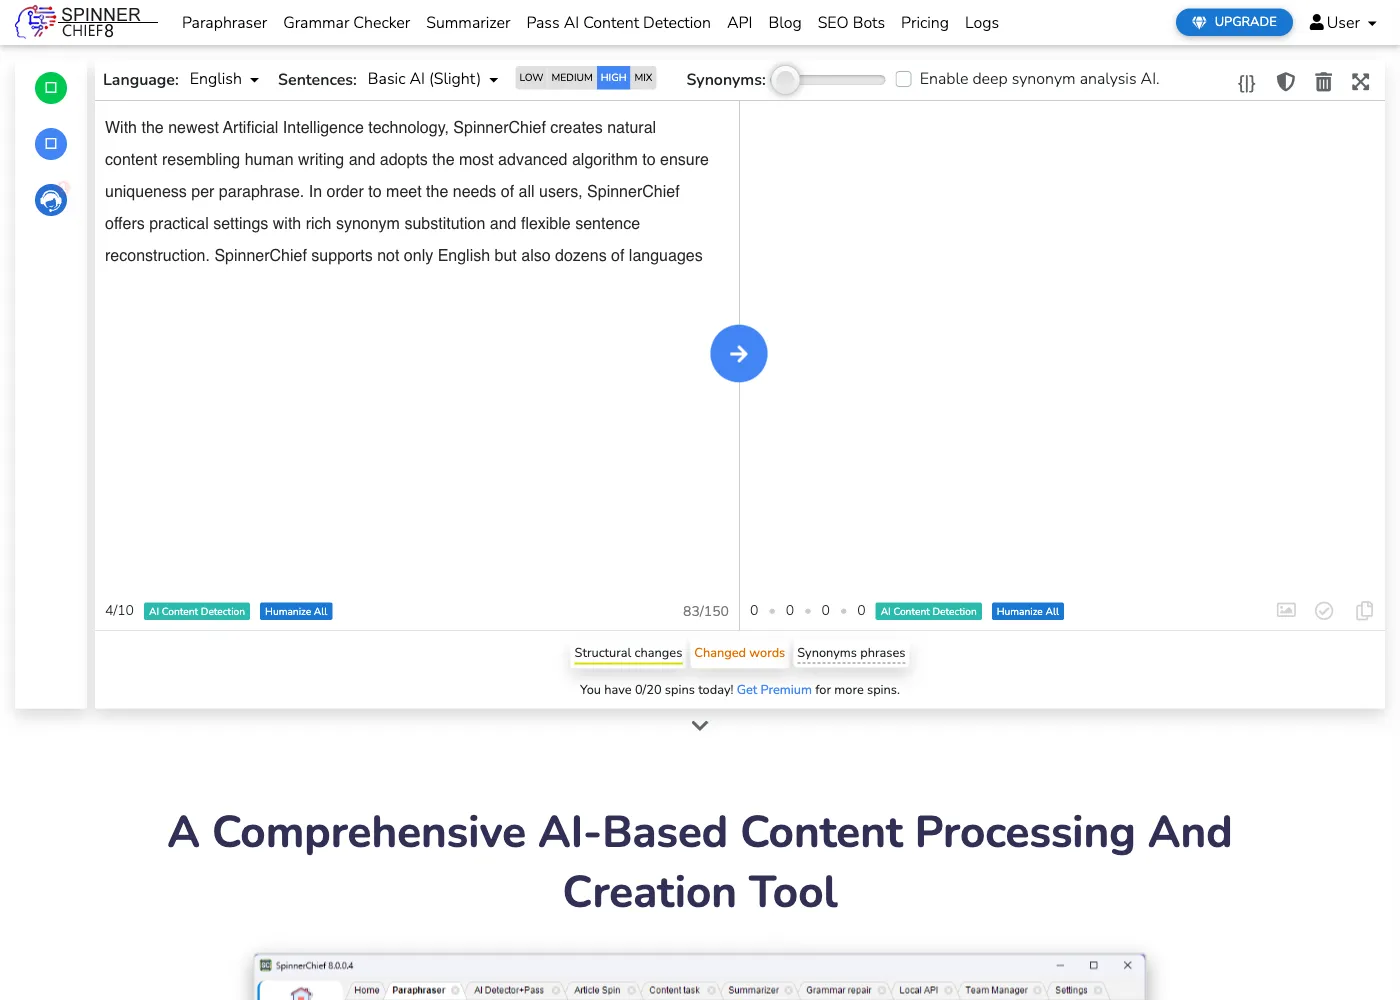1400x1000 pixels.
Task: Go to the Pricing page
Action: point(924,22)
